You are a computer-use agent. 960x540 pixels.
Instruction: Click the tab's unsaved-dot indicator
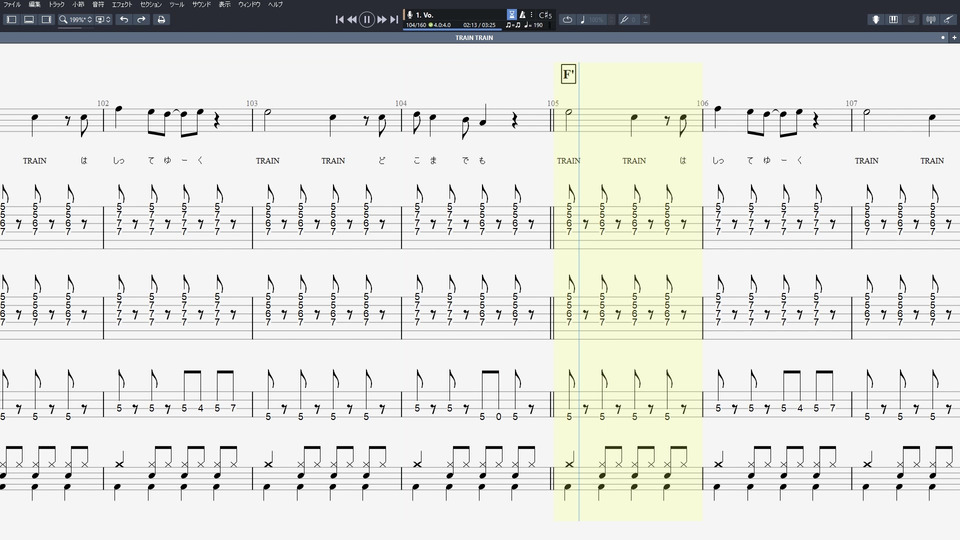[x=943, y=38]
